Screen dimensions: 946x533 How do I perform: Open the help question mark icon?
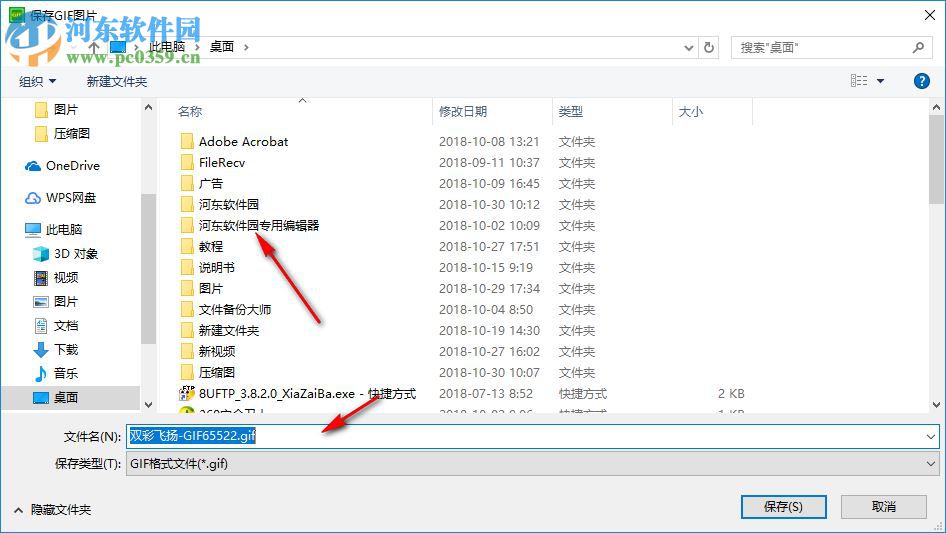921,81
